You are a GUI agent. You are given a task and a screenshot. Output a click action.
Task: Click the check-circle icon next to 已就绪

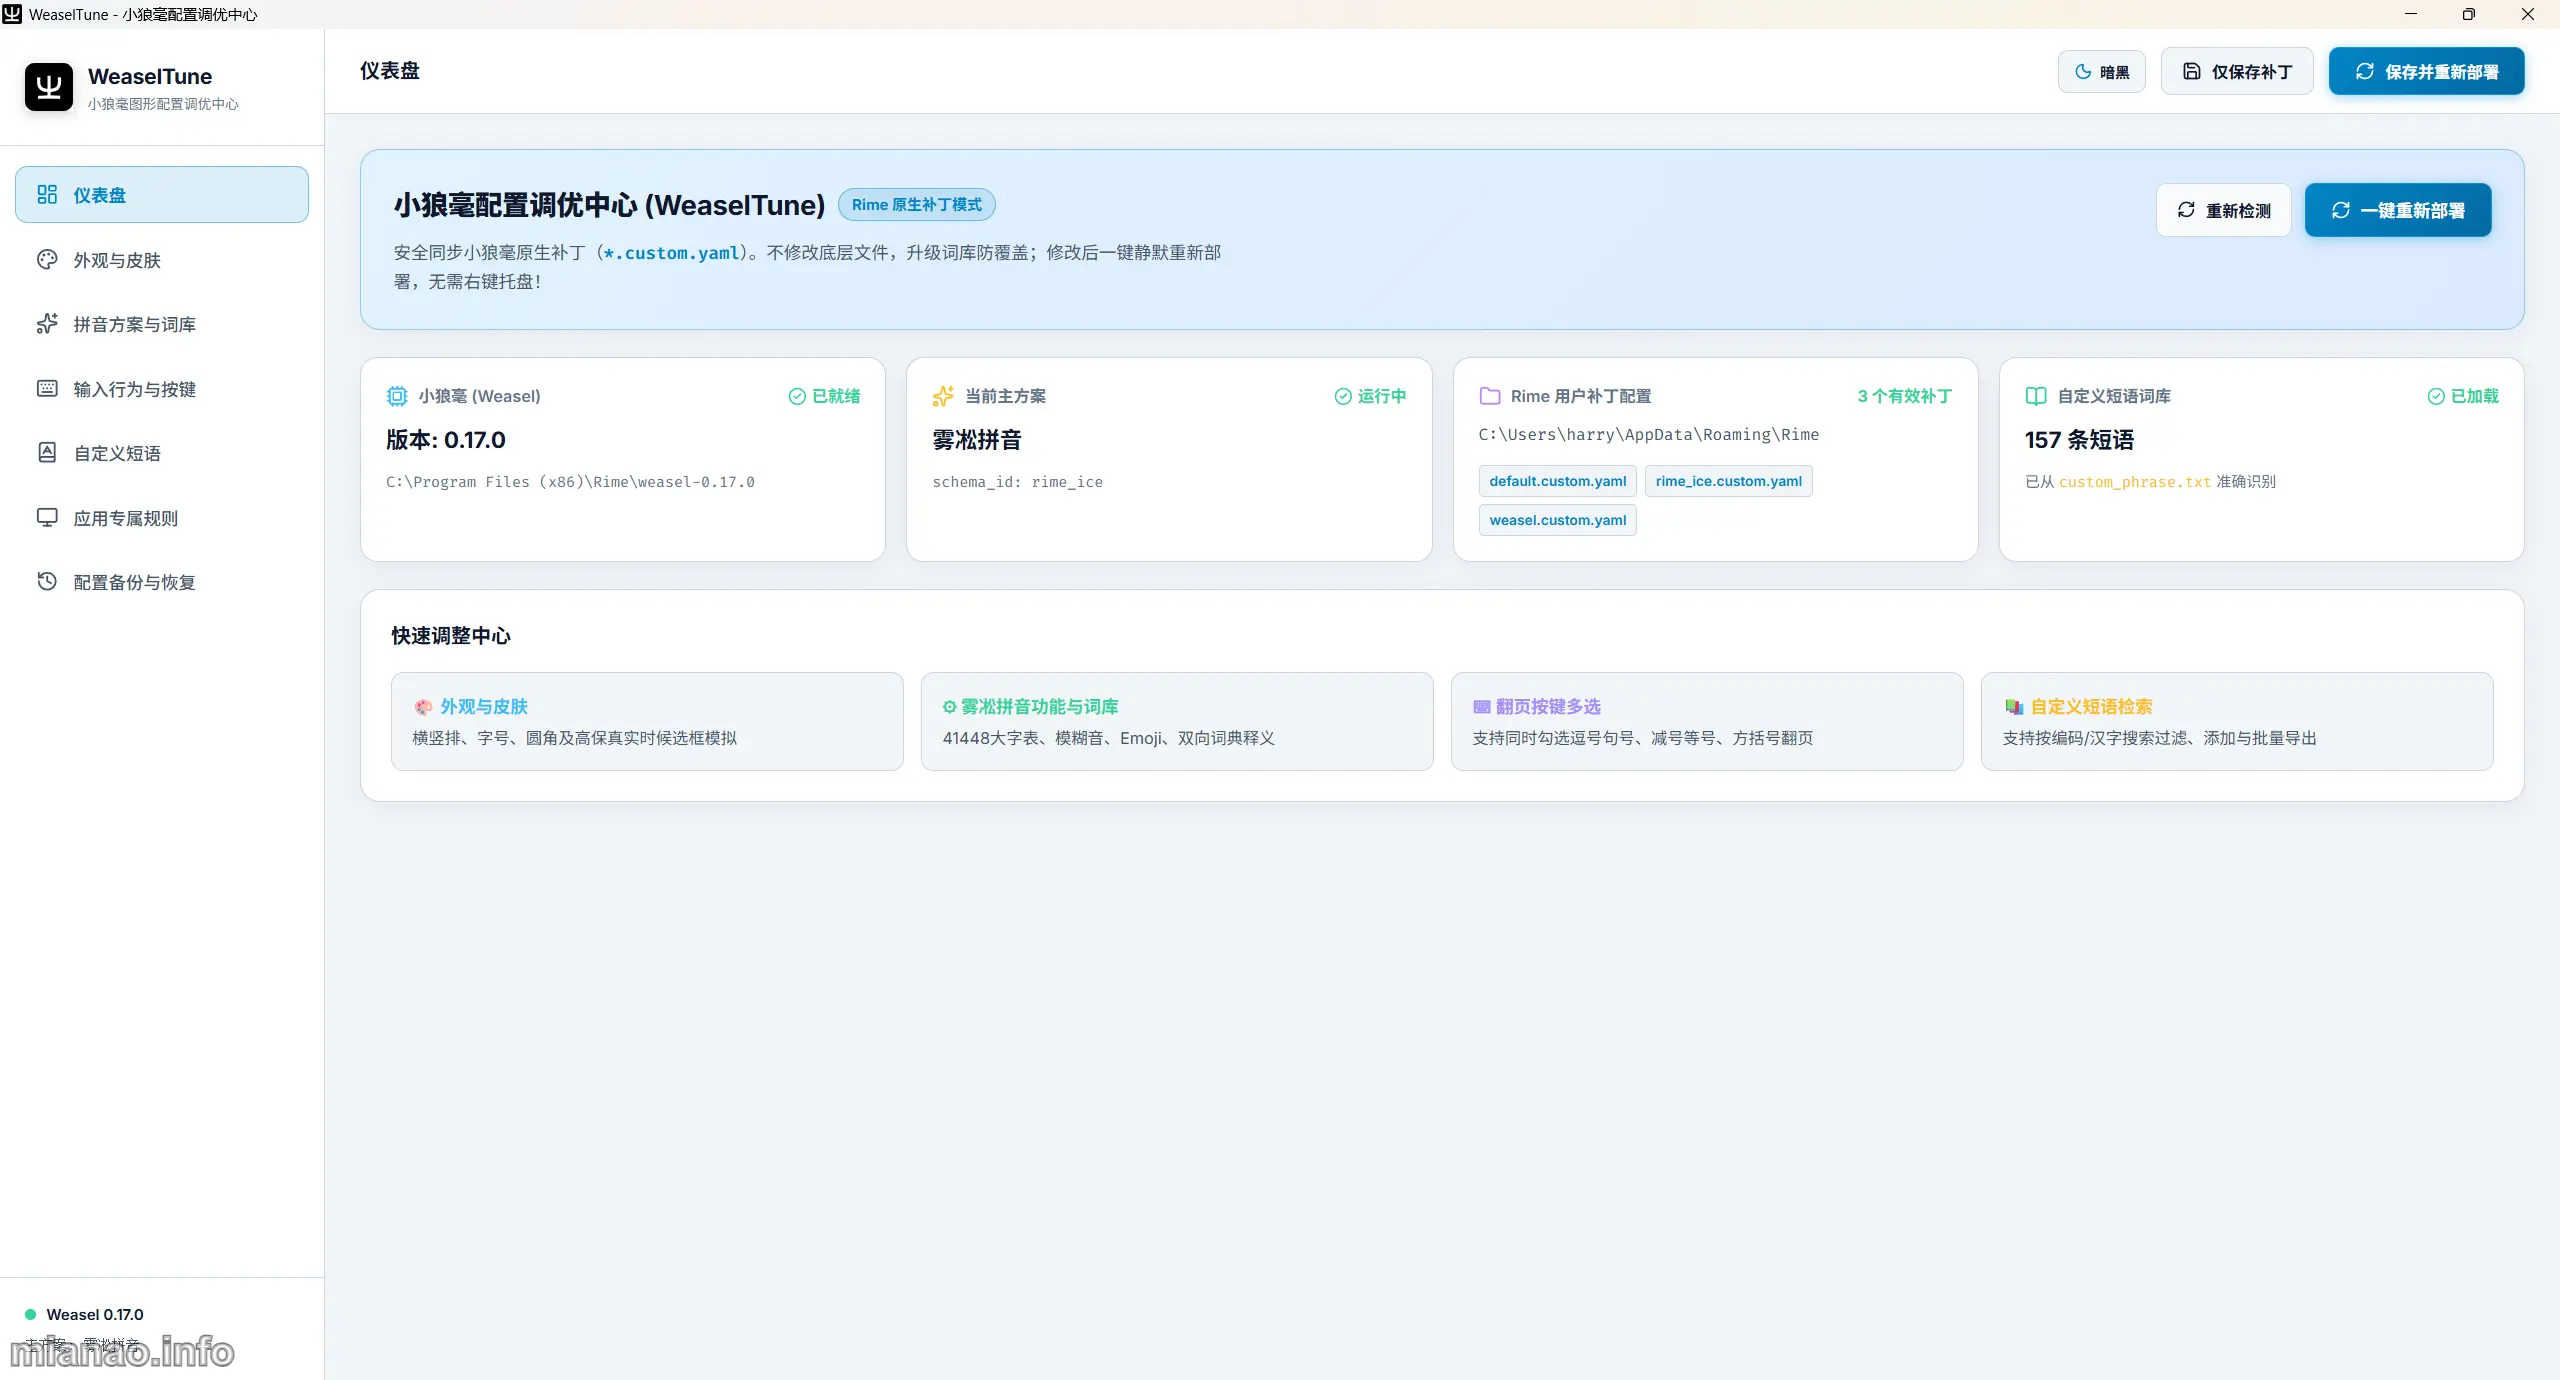click(797, 396)
